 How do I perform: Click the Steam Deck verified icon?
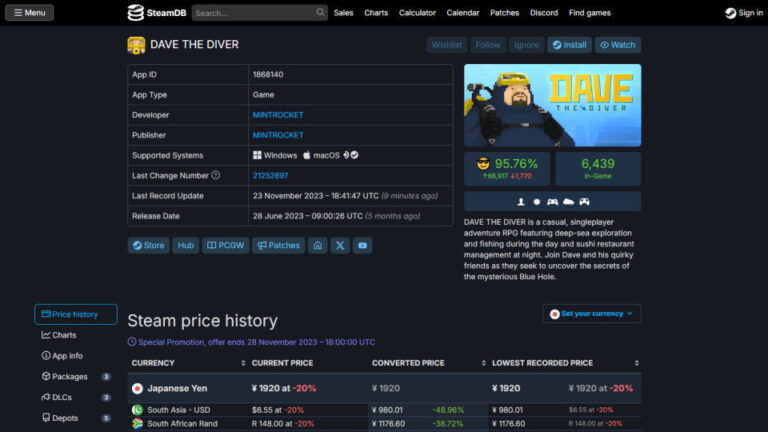pos(350,155)
